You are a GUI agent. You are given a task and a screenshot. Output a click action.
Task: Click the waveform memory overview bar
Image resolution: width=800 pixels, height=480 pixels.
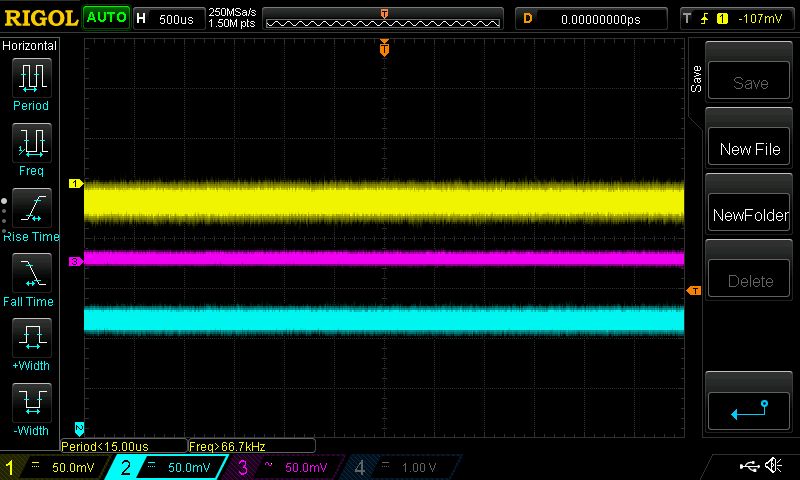[x=383, y=19]
